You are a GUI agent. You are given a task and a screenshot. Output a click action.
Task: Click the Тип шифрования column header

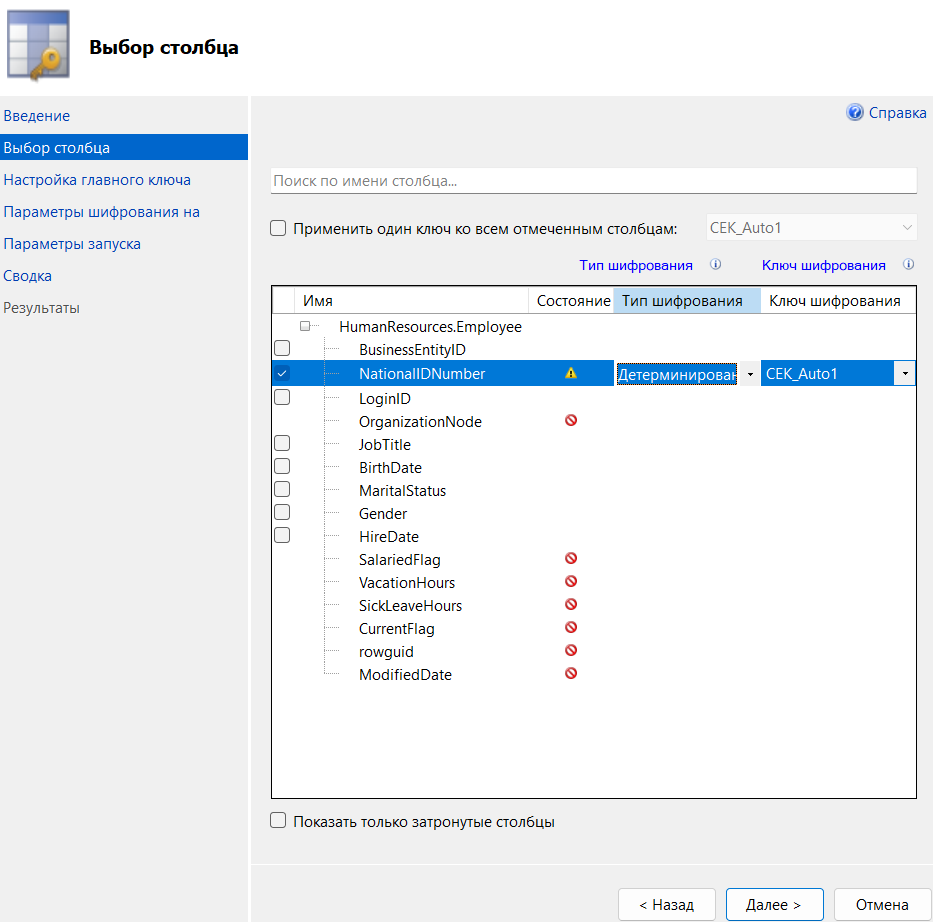[x=687, y=301]
